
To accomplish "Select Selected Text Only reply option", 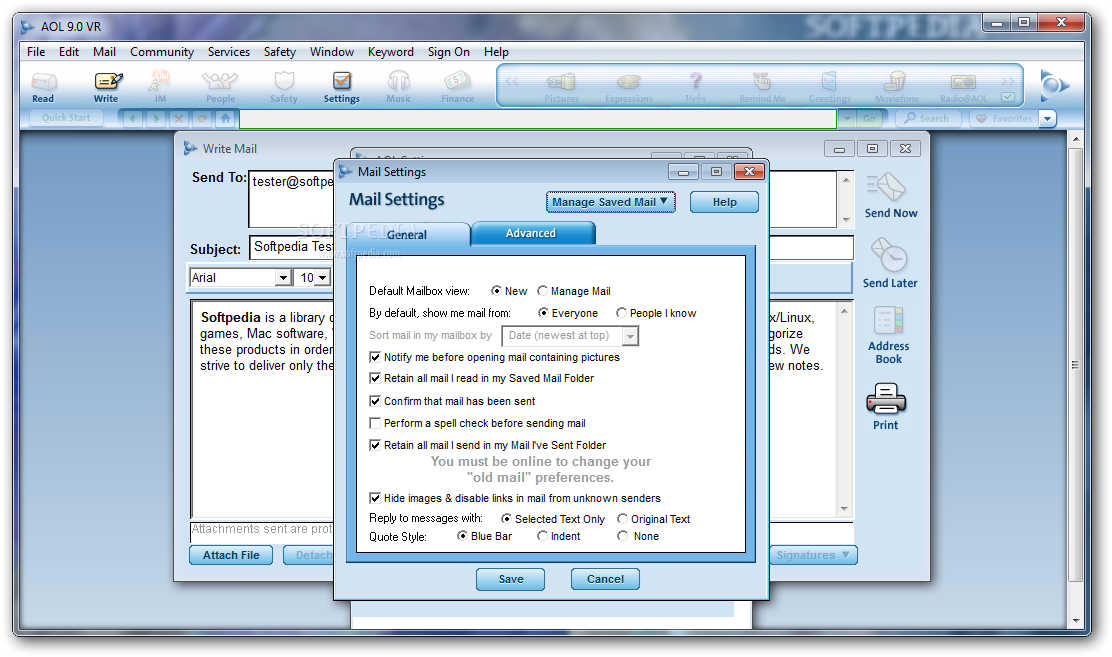I will [506, 519].
